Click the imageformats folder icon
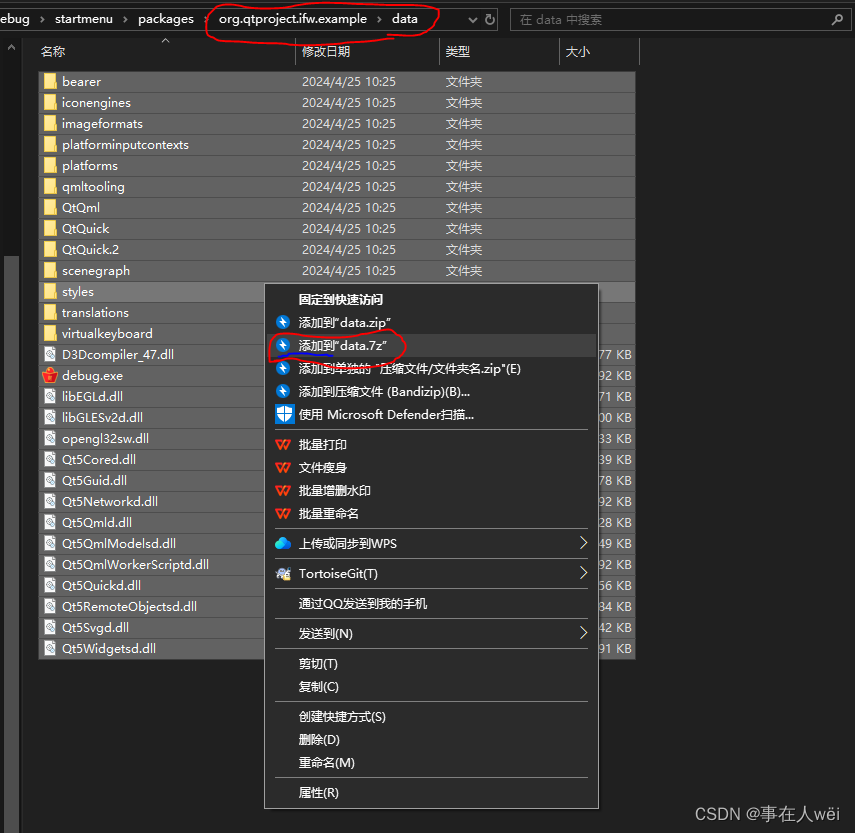This screenshot has width=855, height=833. pyautogui.click(x=50, y=124)
